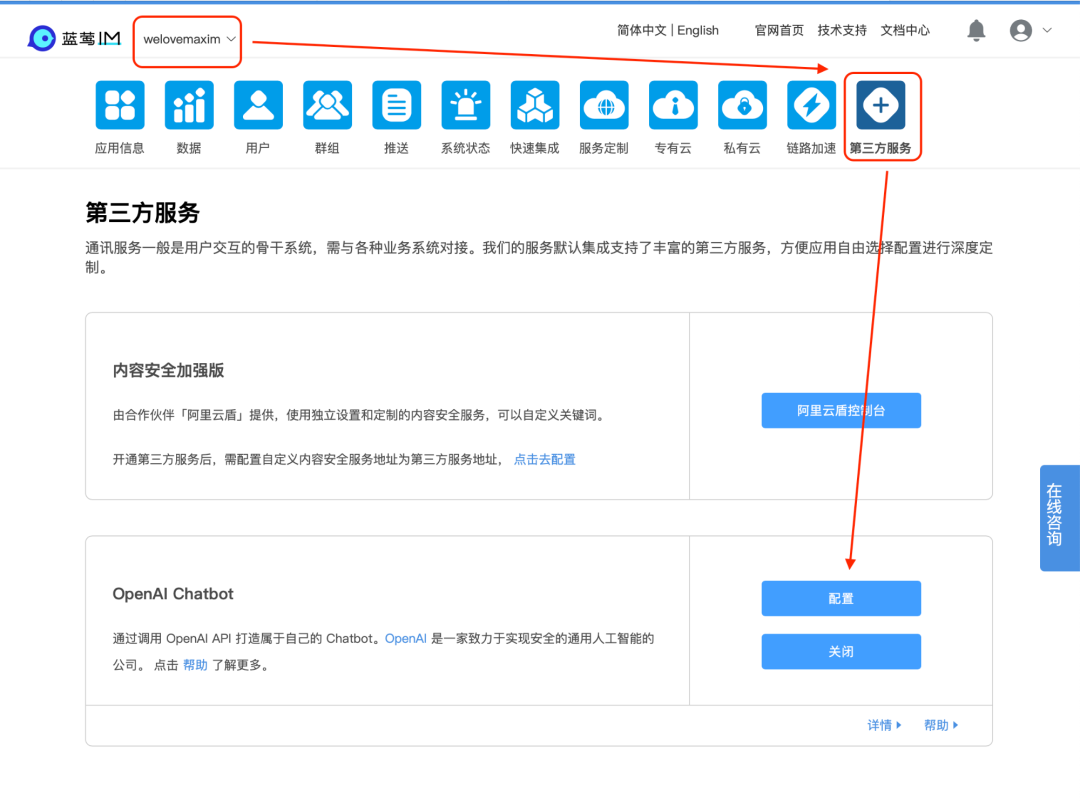Open the 群组 groups icon
Viewport: 1080px width, 805px height.
coord(327,105)
